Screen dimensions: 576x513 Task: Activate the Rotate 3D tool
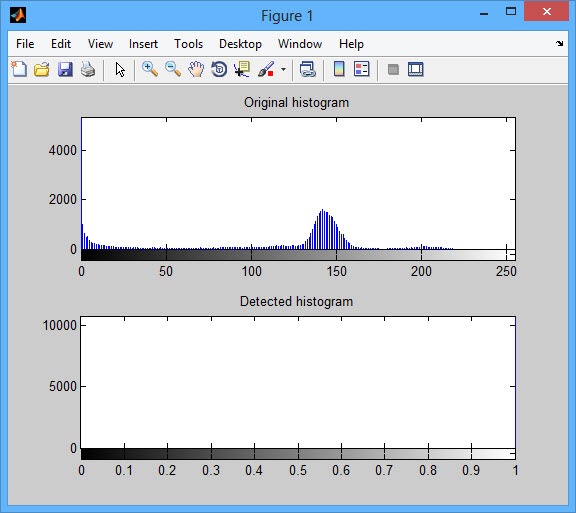pyautogui.click(x=219, y=69)
